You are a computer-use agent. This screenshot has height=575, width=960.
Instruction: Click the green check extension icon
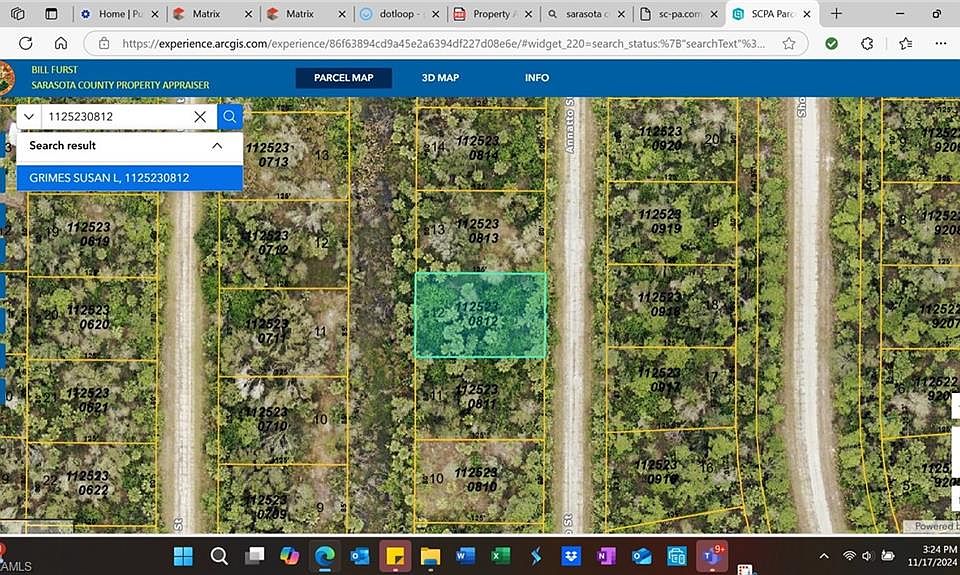(831, 43)
